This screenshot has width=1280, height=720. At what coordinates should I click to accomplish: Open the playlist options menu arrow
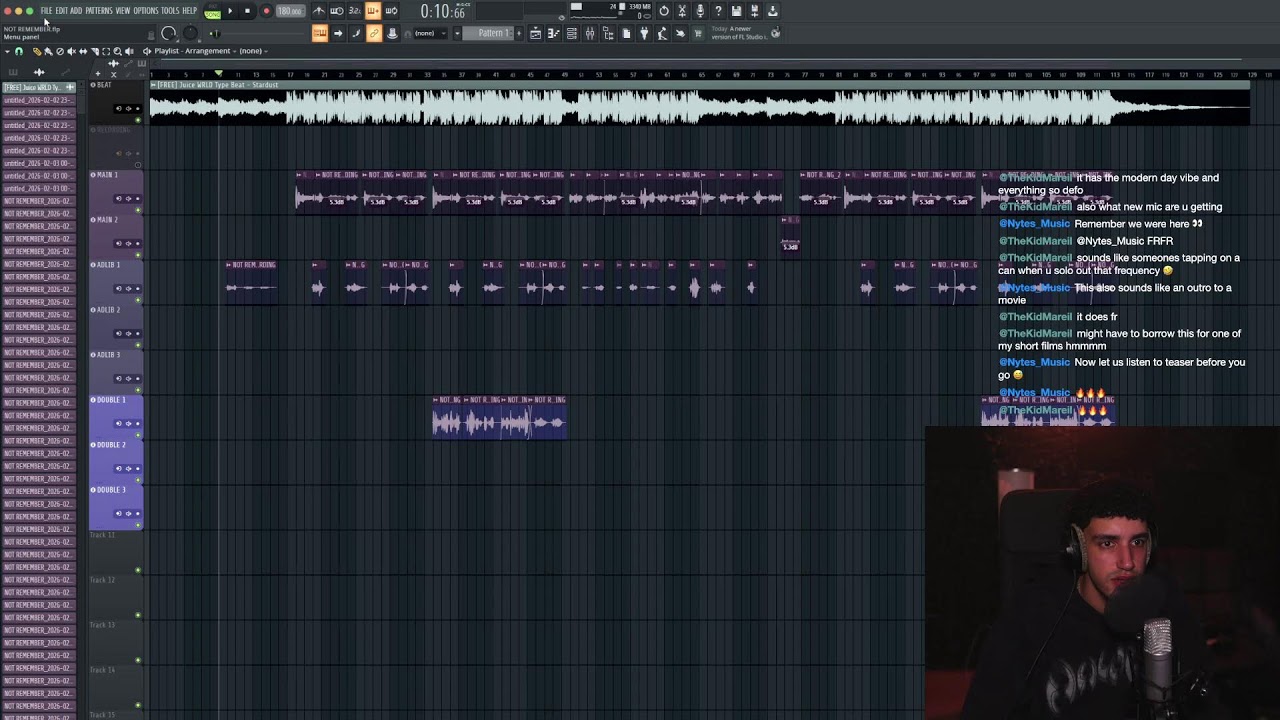coord(7,51)
